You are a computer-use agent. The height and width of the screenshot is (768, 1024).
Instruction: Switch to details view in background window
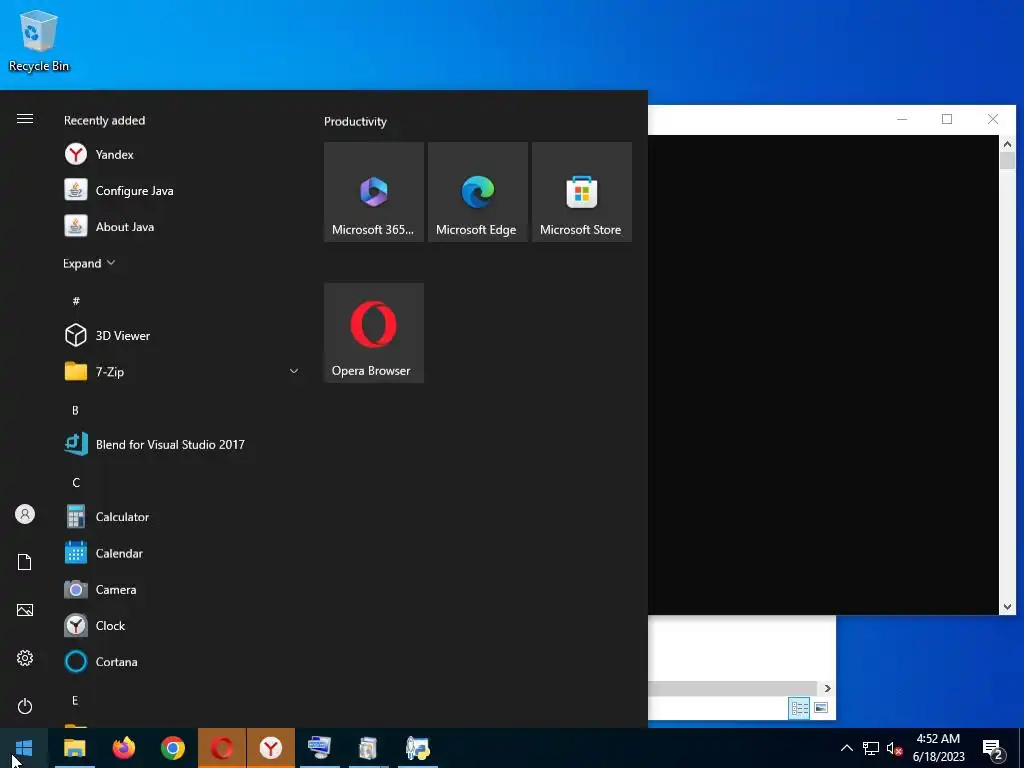[799, 708]
